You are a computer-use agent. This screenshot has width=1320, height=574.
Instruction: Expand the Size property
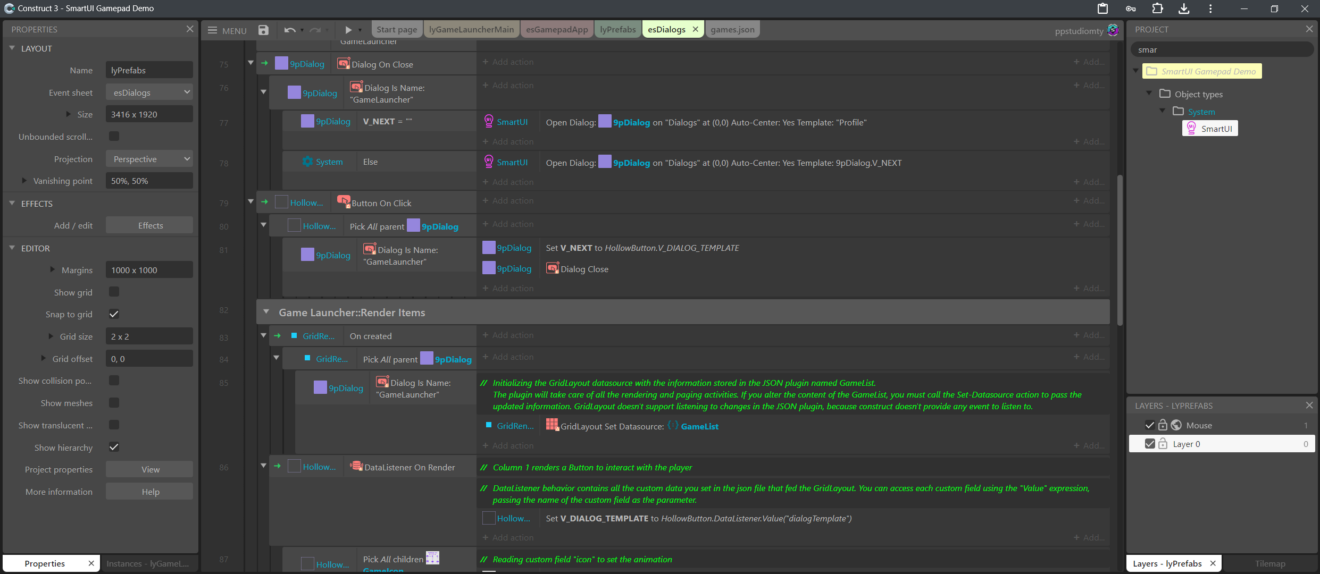(68, 114)
